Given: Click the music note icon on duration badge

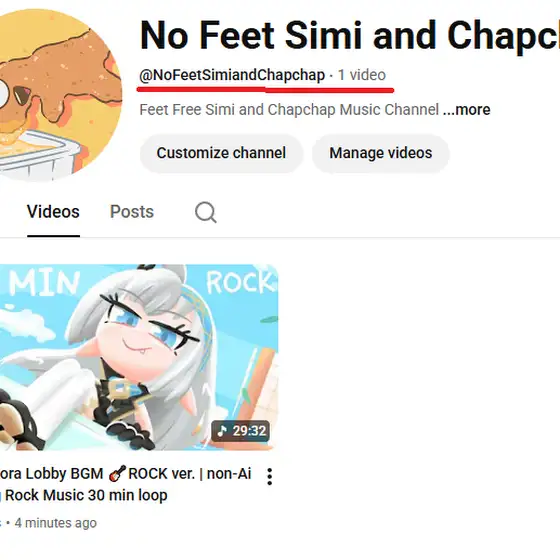Looking at the screenshot, I should tap(222, 431).
